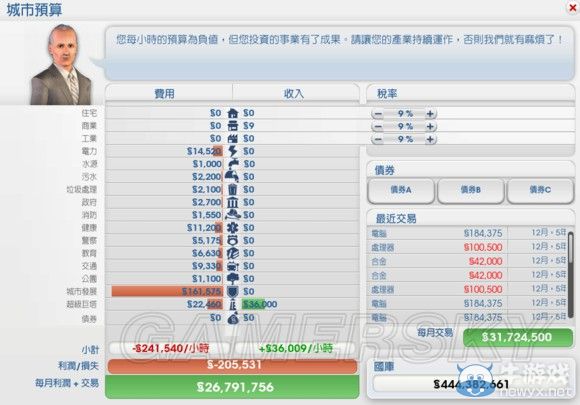Screen dimensions: 580x405
Task: Click the 電力 expense value §14,520
Action: tap(204, 151)
